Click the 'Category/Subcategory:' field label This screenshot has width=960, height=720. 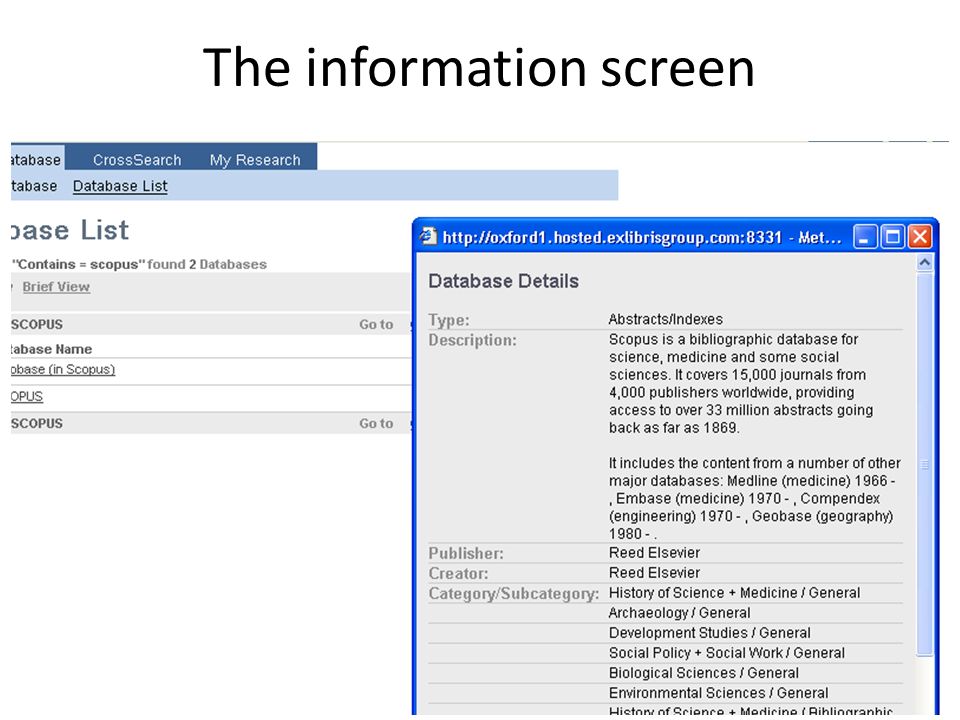514,593
